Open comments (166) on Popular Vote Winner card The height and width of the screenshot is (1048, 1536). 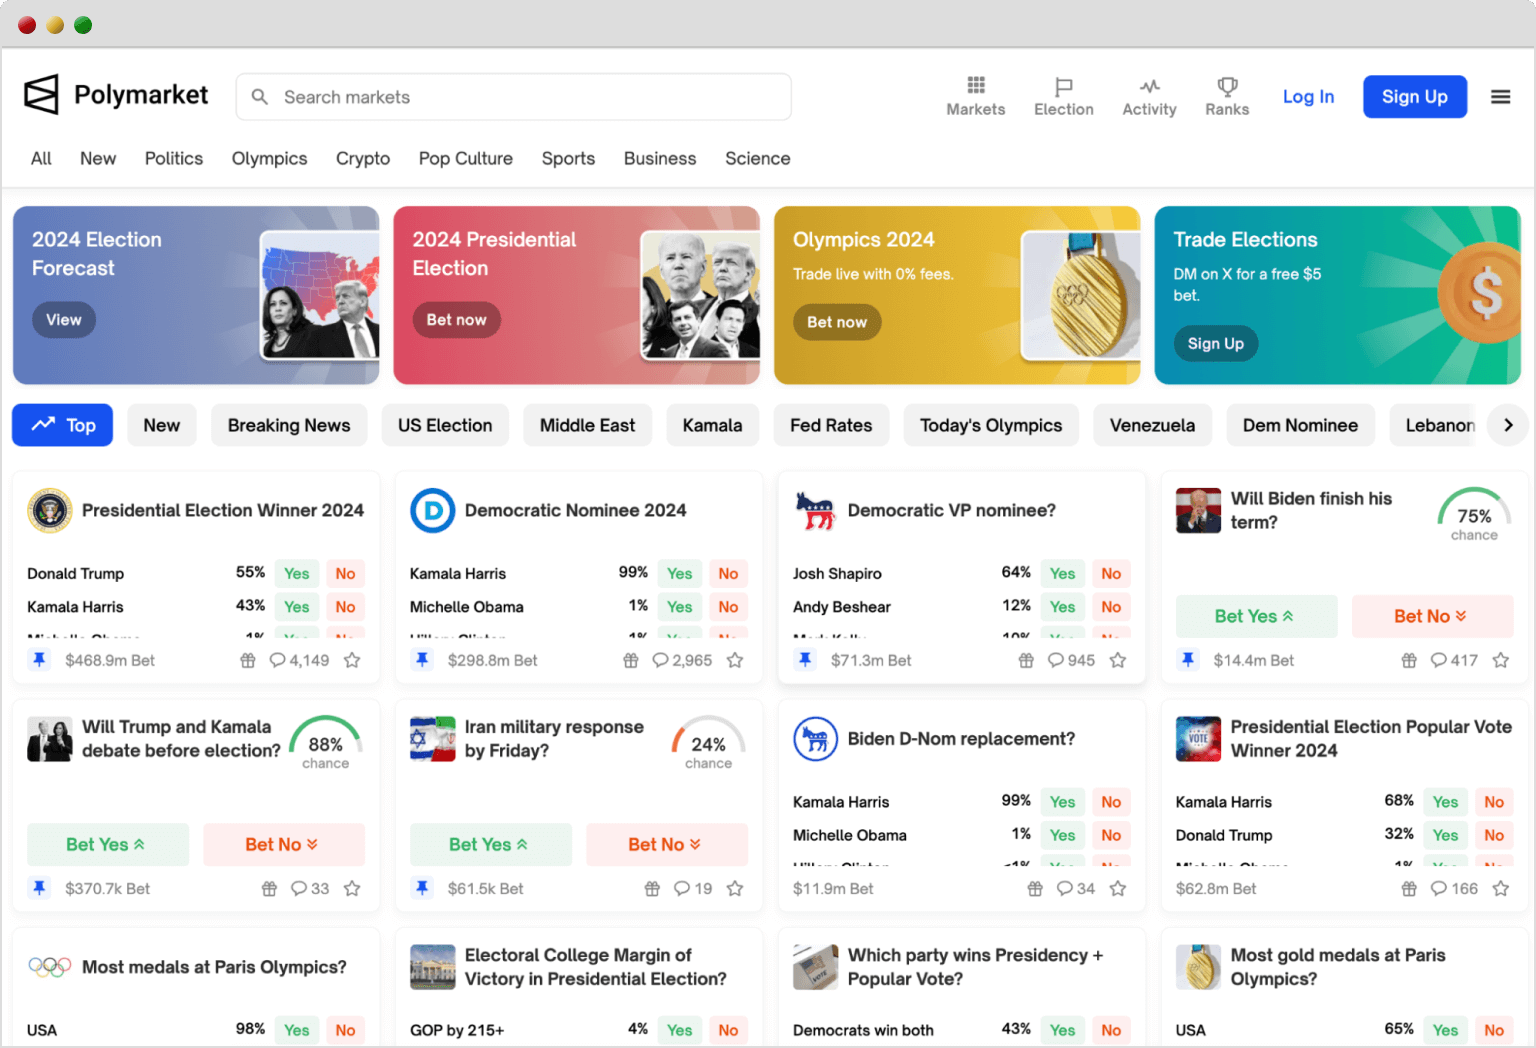(x=1454, y=888)
